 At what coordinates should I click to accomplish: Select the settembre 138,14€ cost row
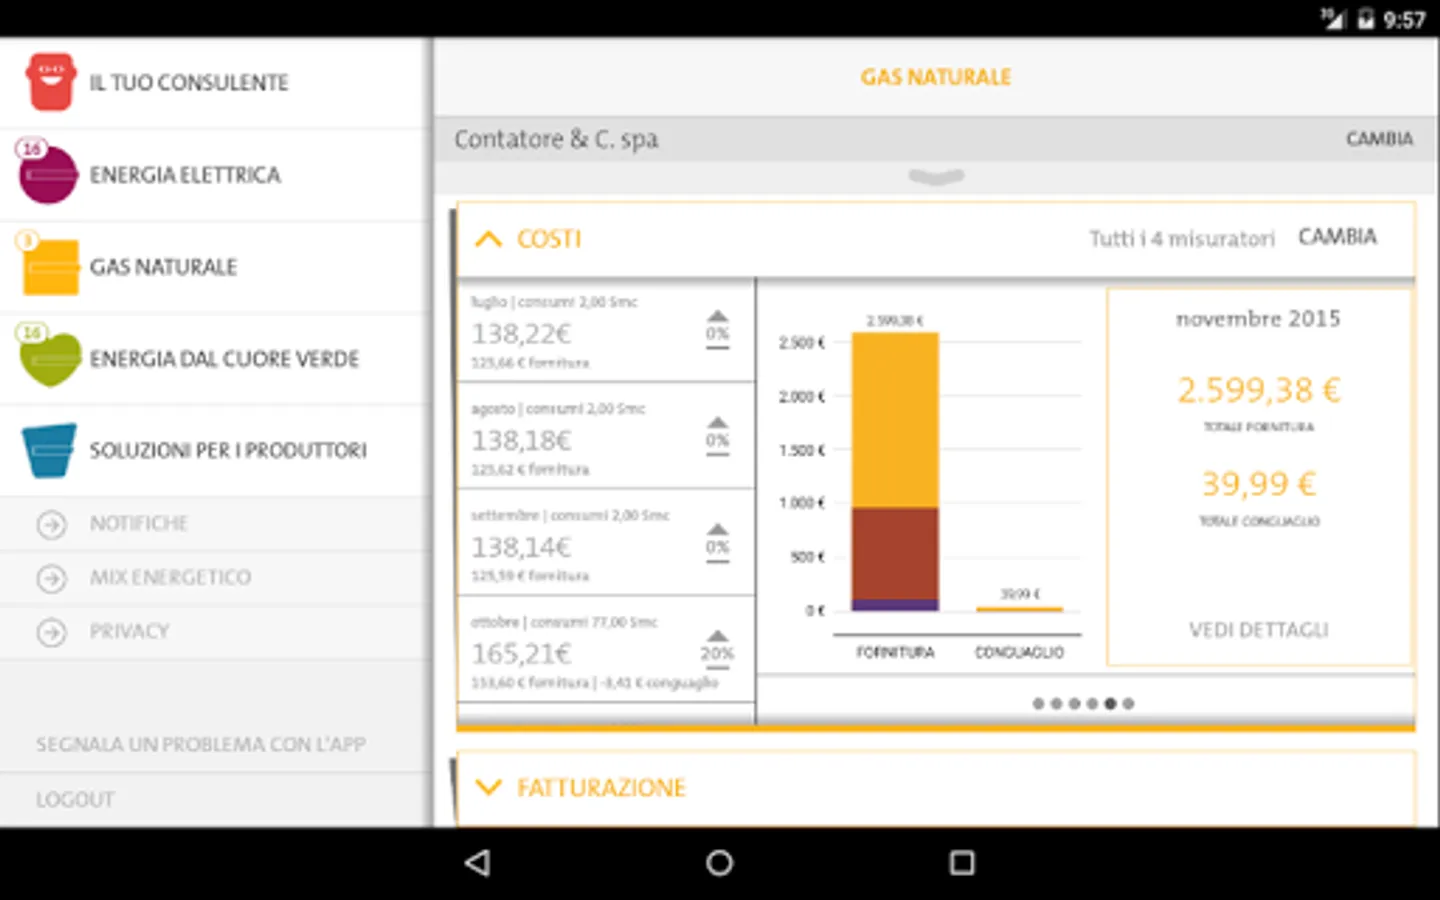(606, 543)
